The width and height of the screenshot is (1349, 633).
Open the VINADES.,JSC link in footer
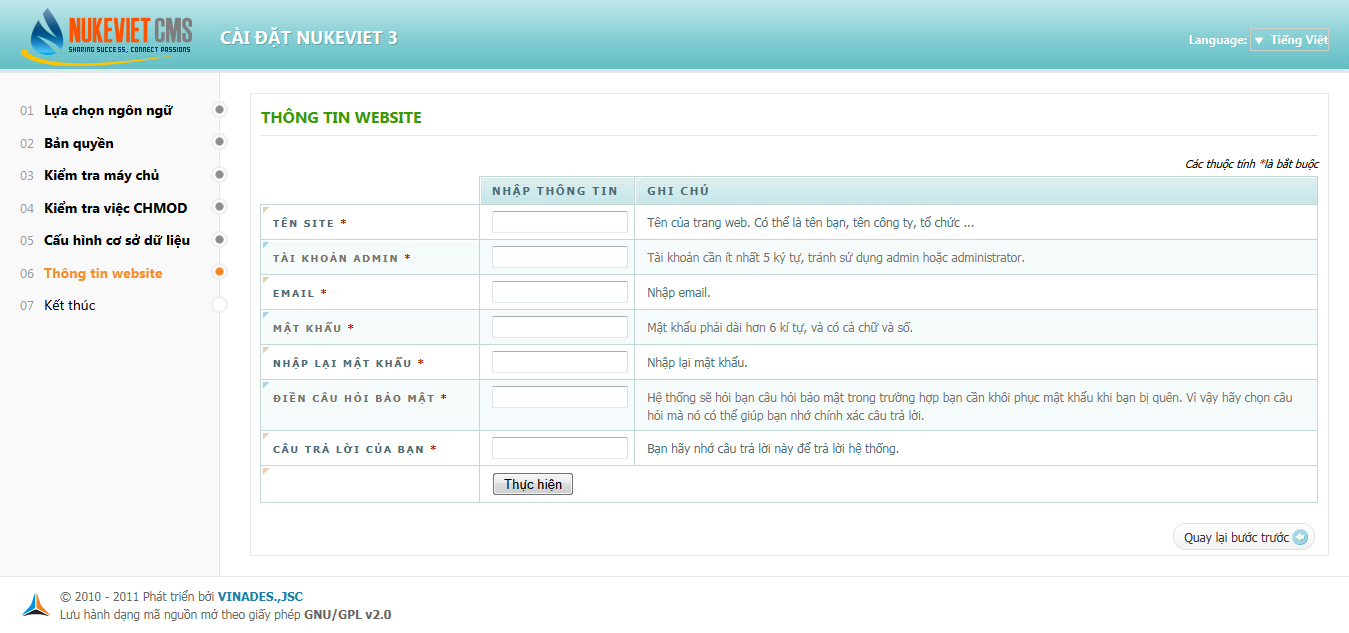260,597
